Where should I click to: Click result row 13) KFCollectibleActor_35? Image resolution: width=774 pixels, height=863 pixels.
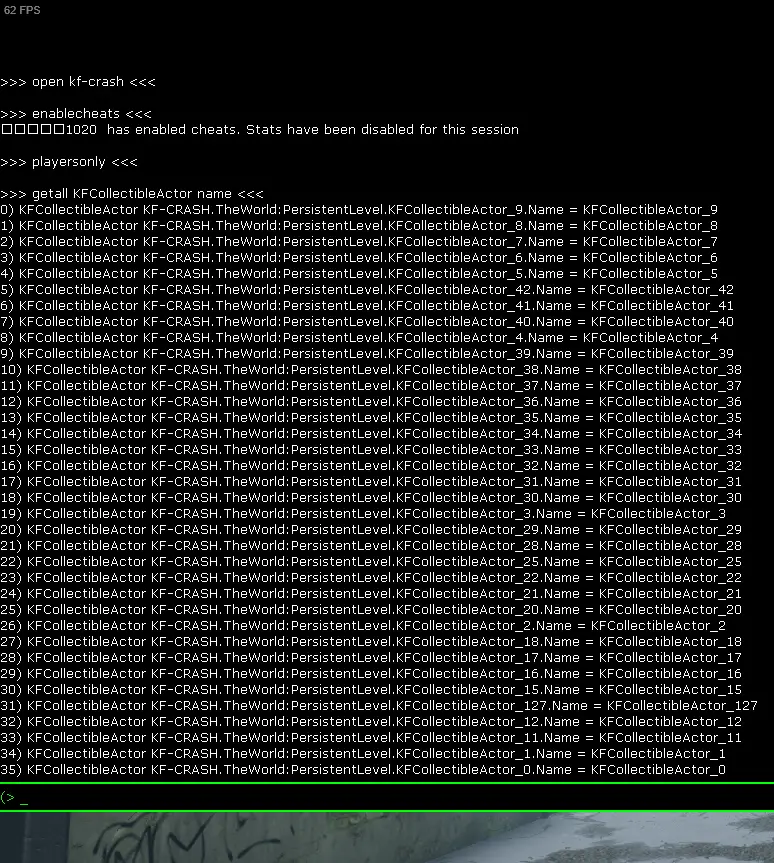click(x=371, y=417)
